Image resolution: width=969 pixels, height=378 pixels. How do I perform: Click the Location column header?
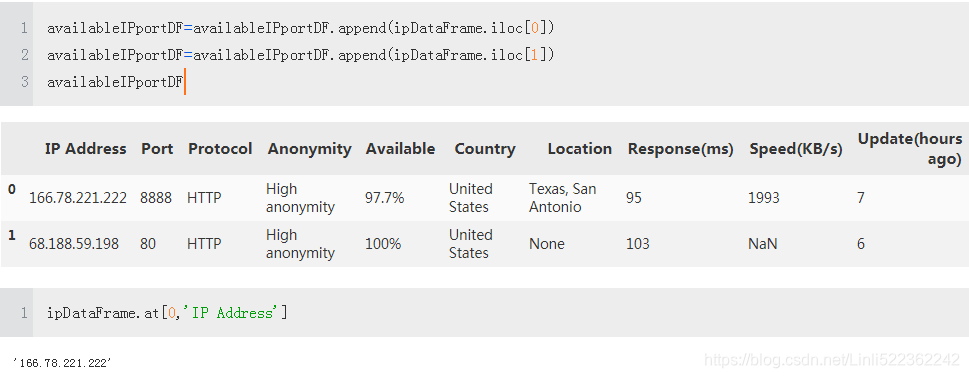point(580,149)
